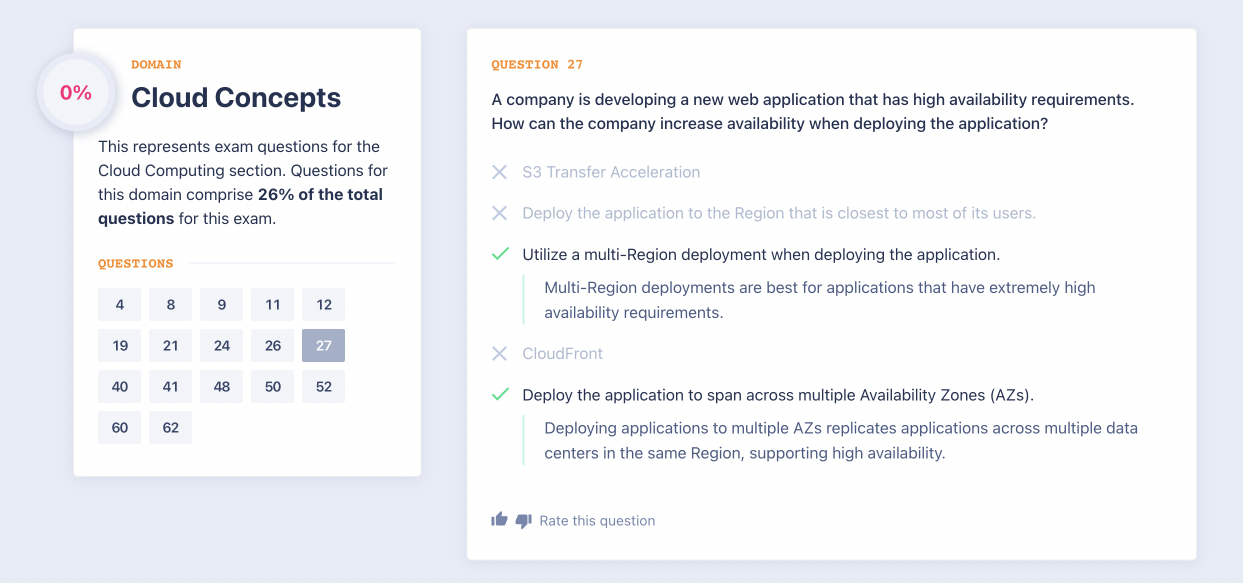Open question 27, currently highlighted
This screenshot has width=1243, height=583.
click(323, 346)
